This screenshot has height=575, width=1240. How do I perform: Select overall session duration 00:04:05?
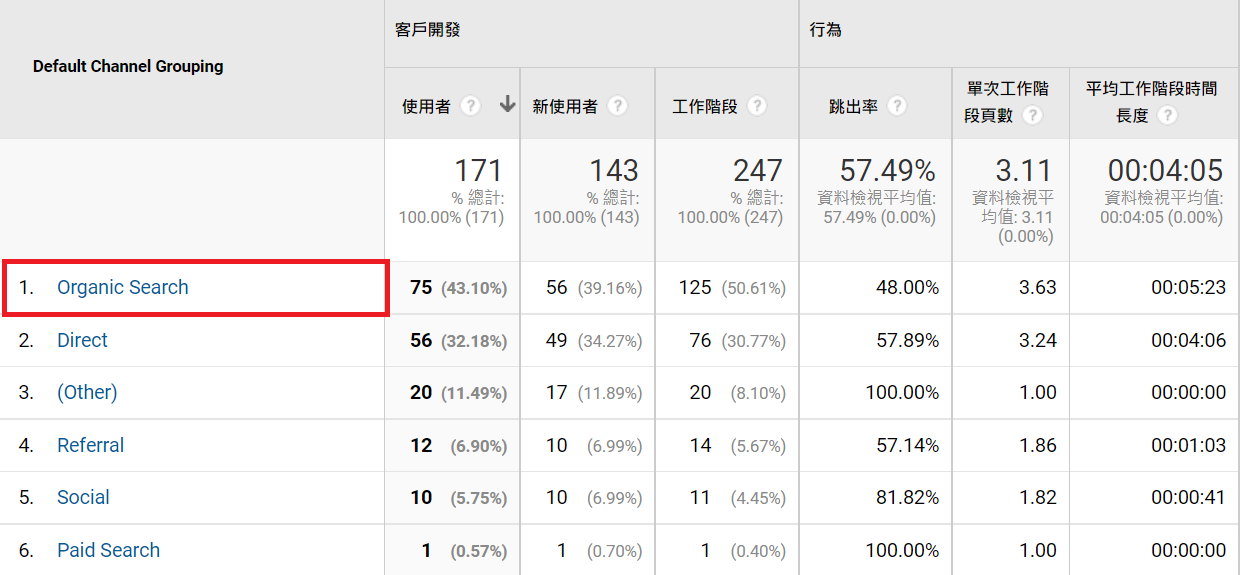click(x=1166, y=171)
